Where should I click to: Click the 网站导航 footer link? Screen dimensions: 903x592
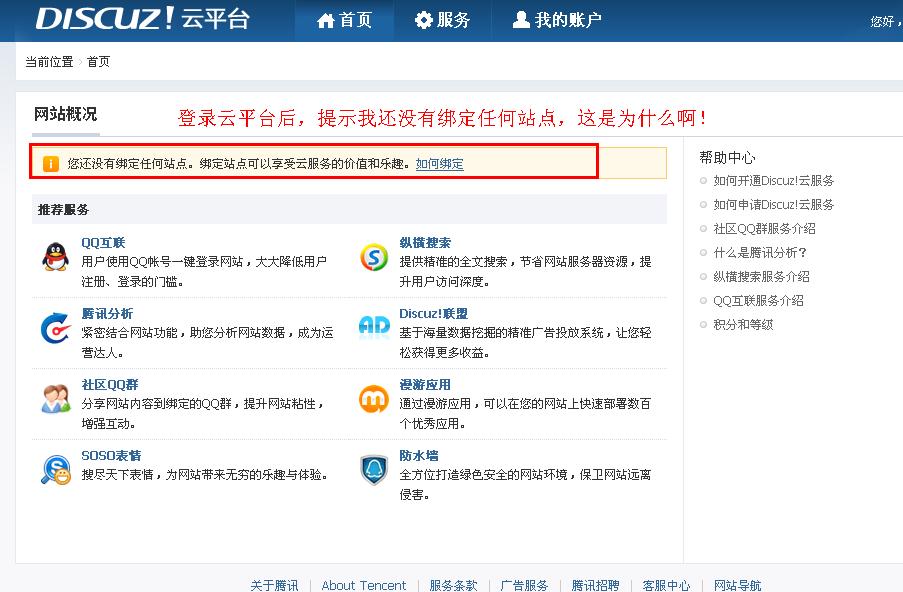click(x=738, y=585)
